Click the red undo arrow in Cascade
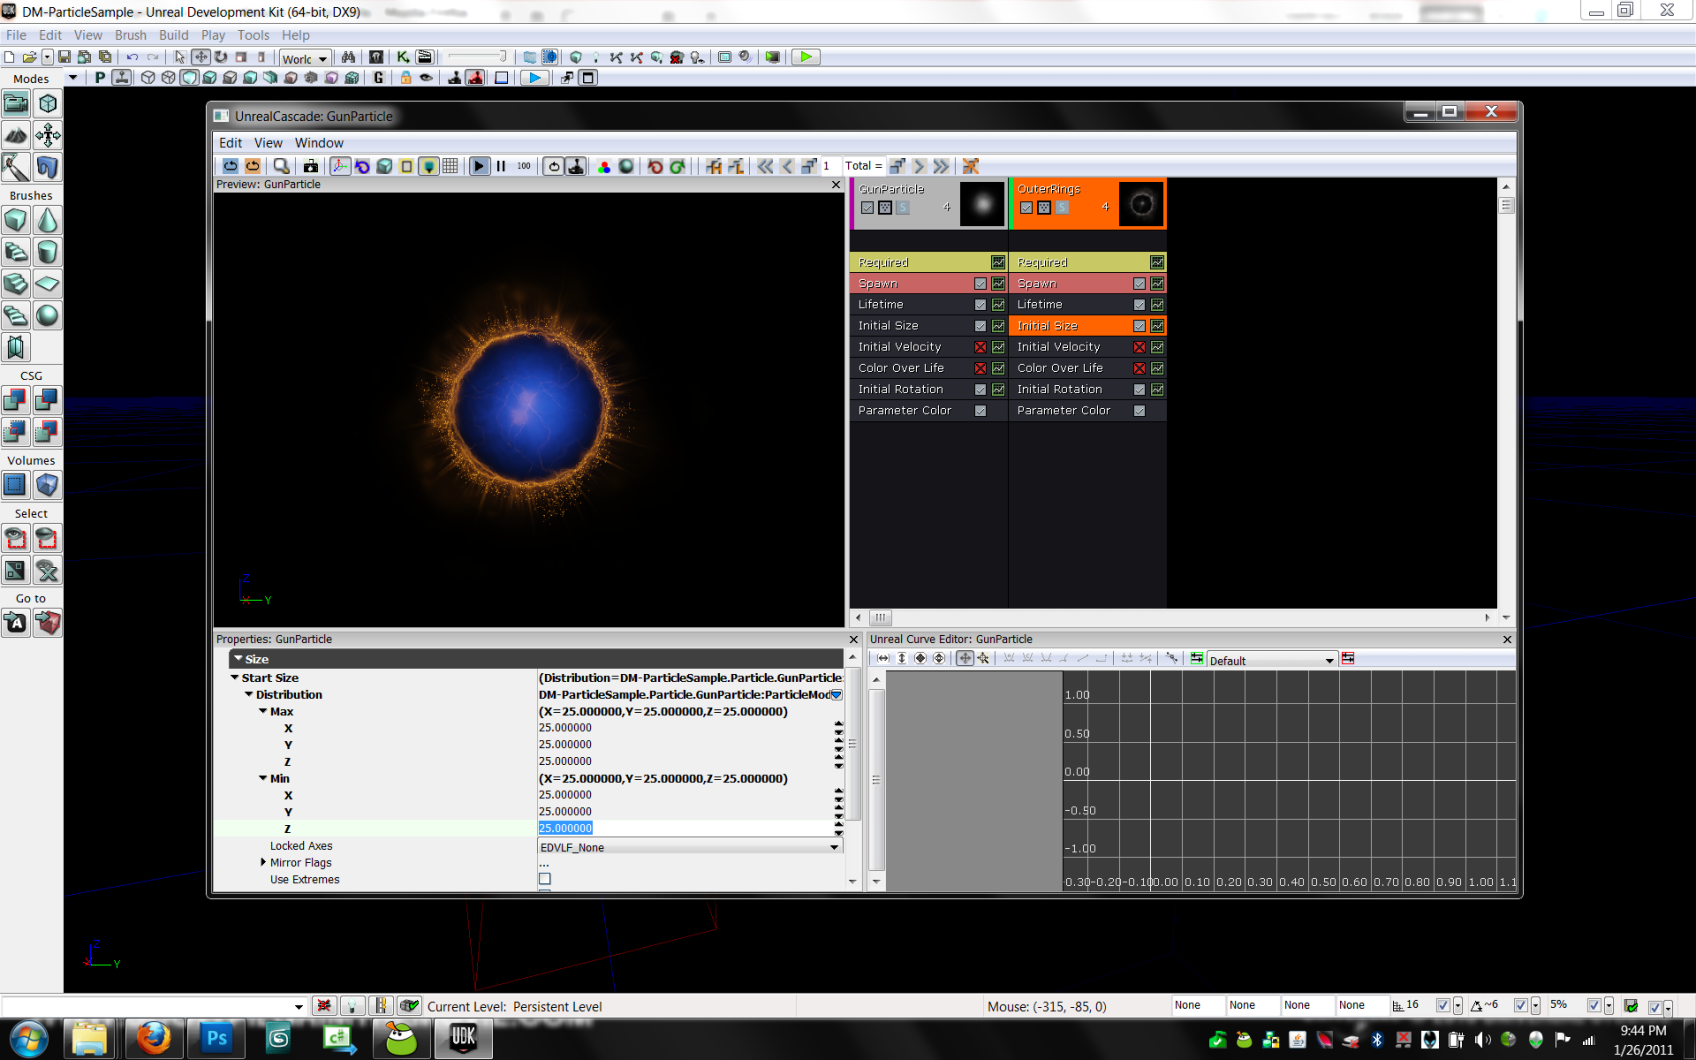Image resolution: width=1696 pixels, height=1060 pixels. coord(655,166)
